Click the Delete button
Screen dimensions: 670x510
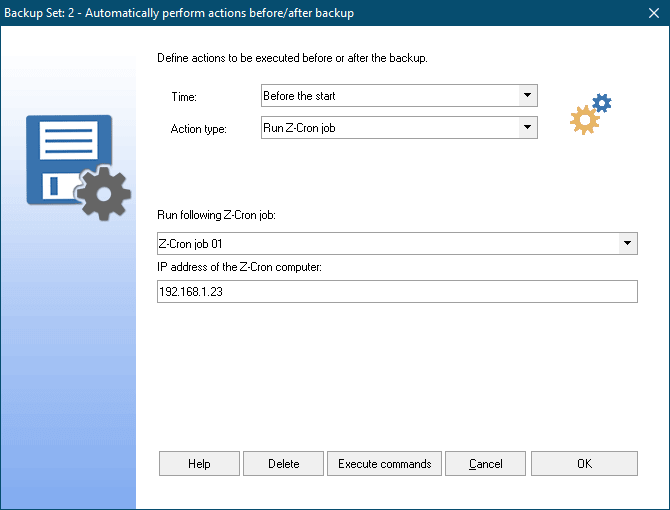click(283, 463)
